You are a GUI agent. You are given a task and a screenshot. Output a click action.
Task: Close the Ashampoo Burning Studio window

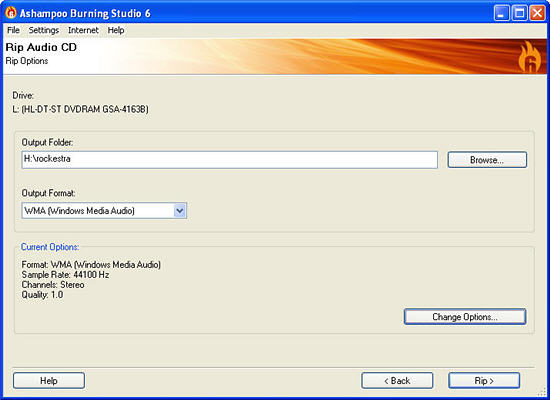click(x=537, y=13)
